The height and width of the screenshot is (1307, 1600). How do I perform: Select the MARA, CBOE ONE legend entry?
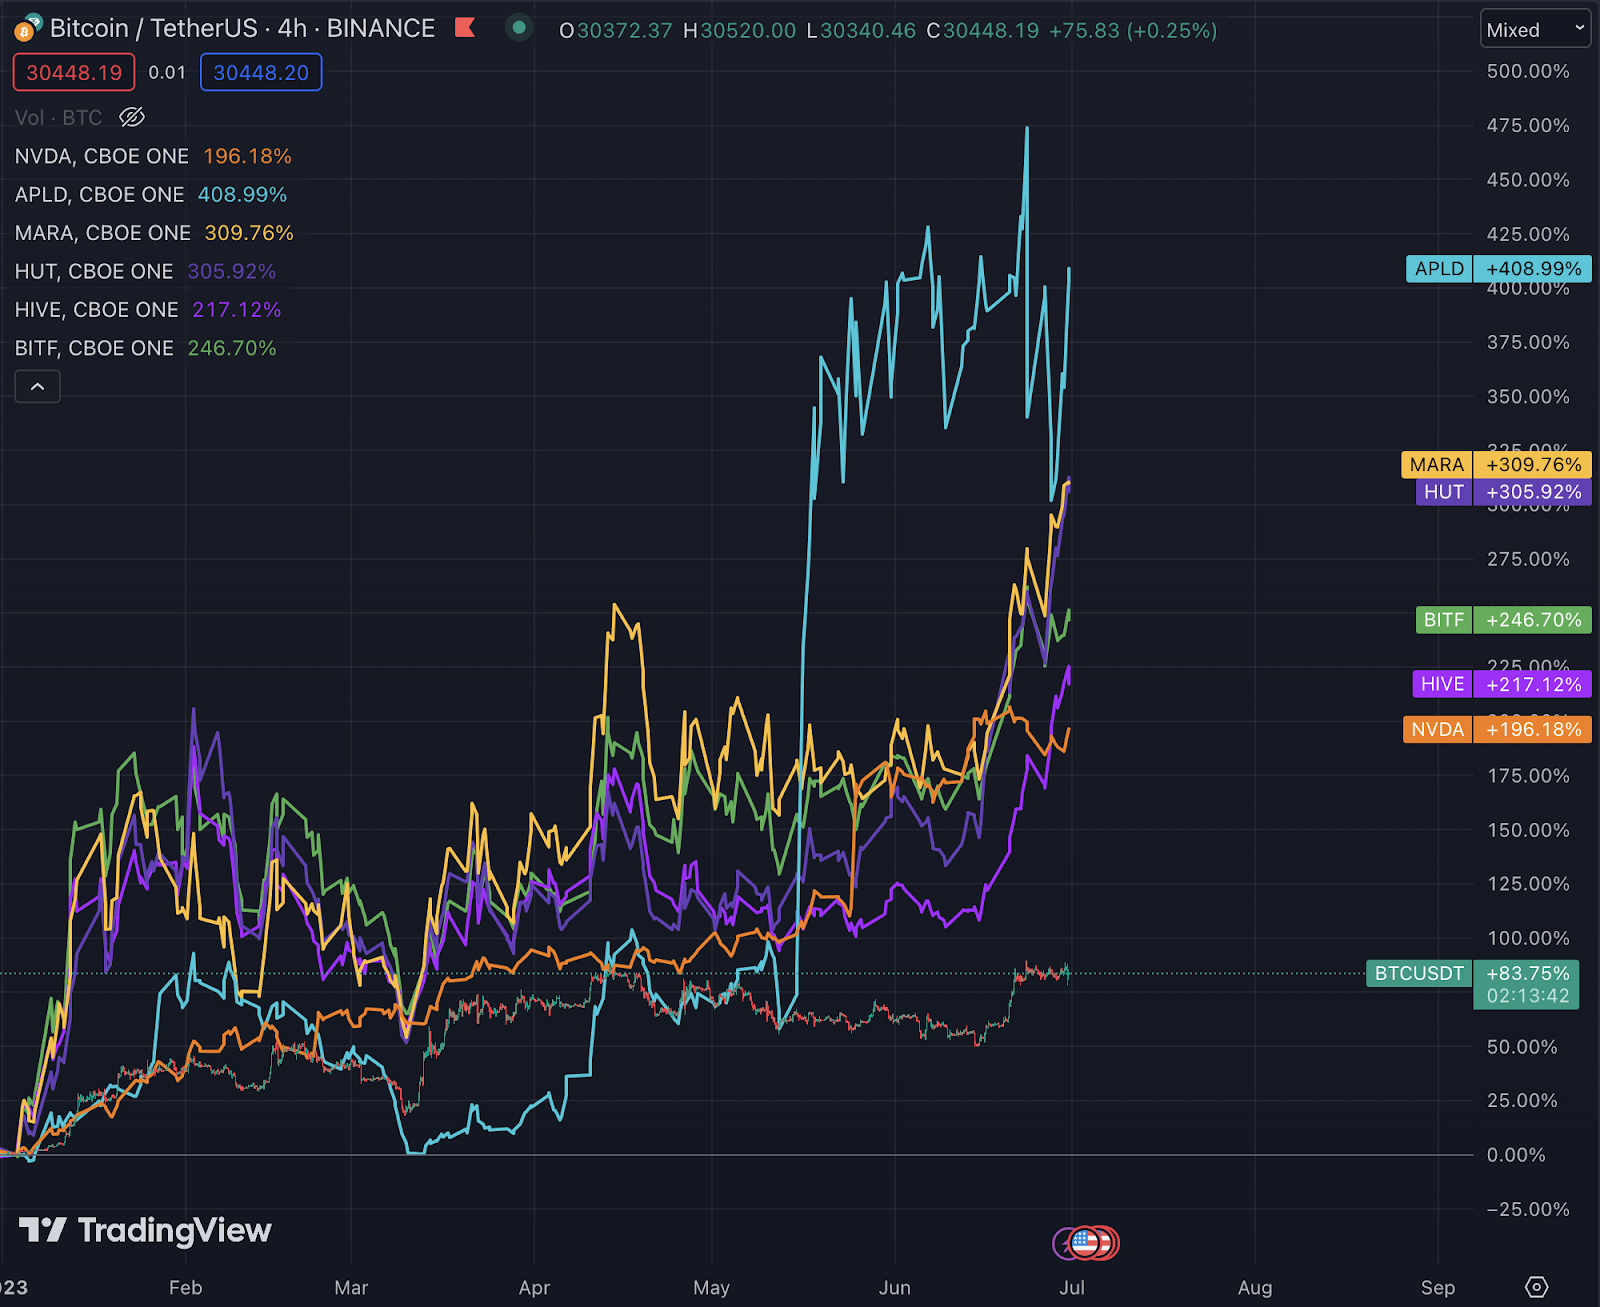point(154,233)
